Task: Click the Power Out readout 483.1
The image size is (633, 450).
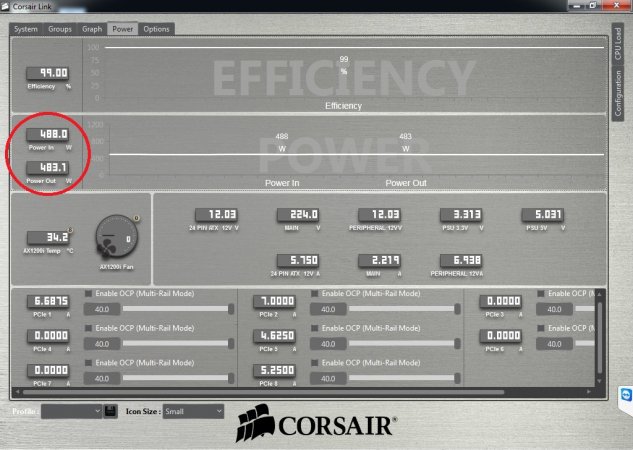Action: tap(48, 167)
